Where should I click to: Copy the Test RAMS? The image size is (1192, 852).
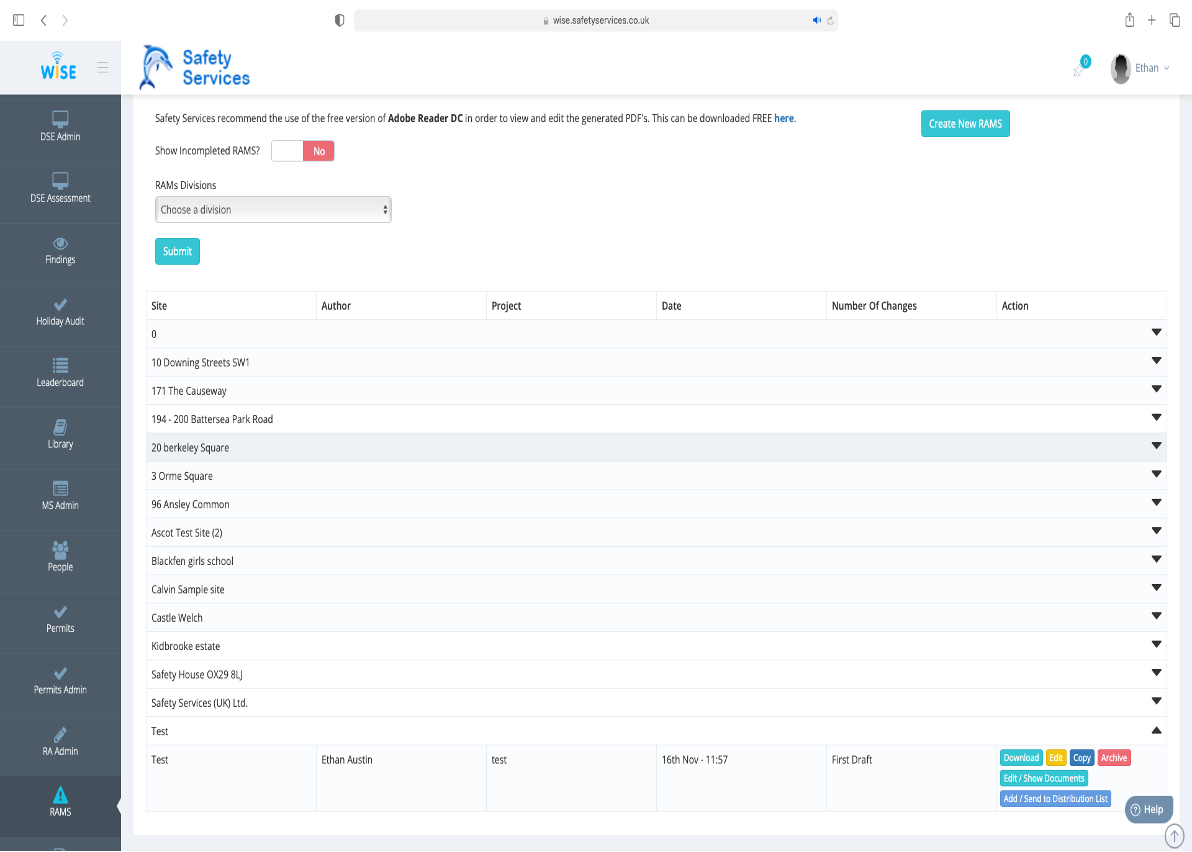1082,758
